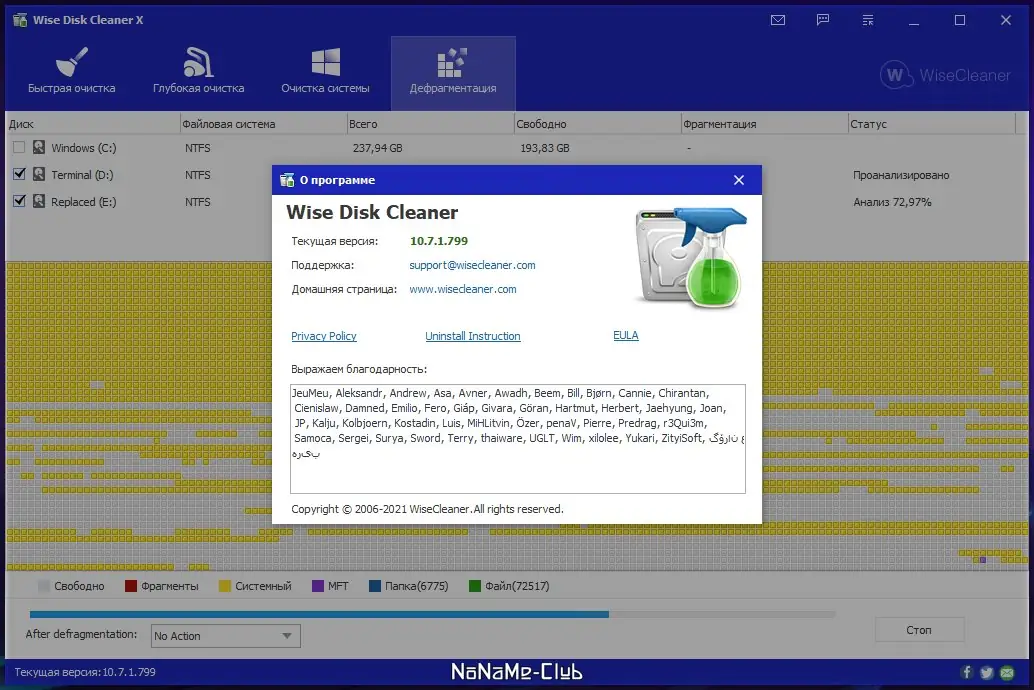1034x690 pixels.
Task: Click the 193,83 GB free space cell
Action: 545,148
